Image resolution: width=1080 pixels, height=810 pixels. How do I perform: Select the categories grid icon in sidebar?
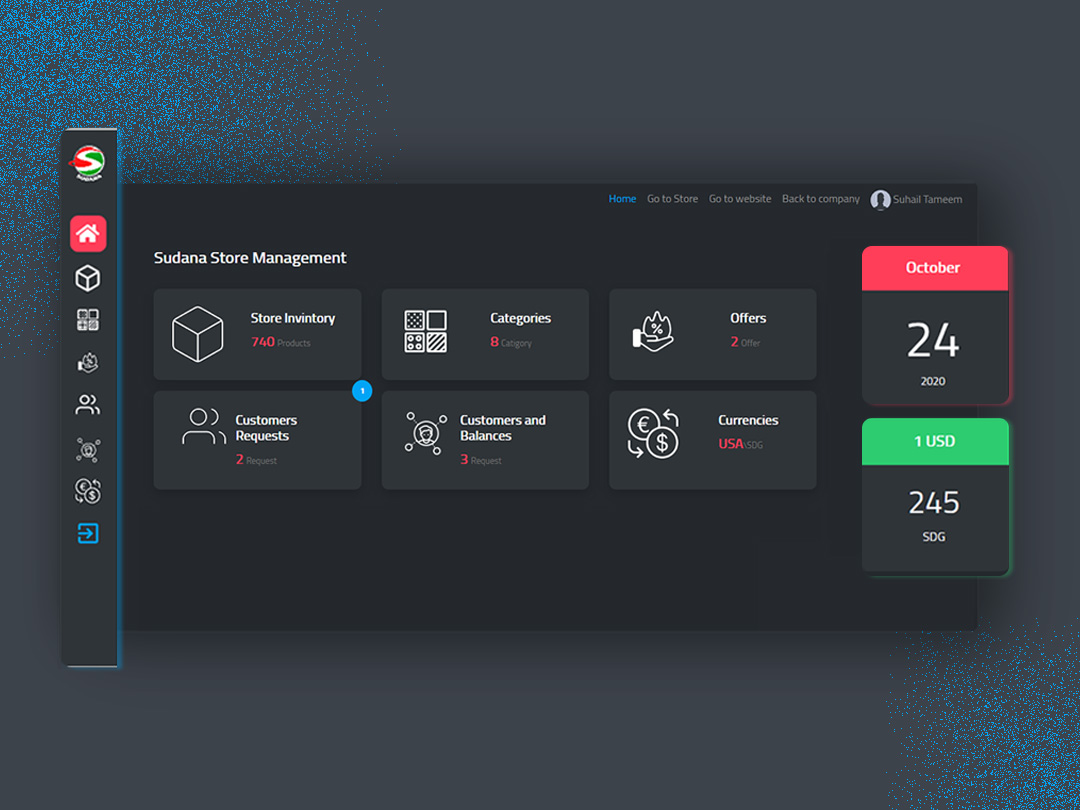pos(88,320)
